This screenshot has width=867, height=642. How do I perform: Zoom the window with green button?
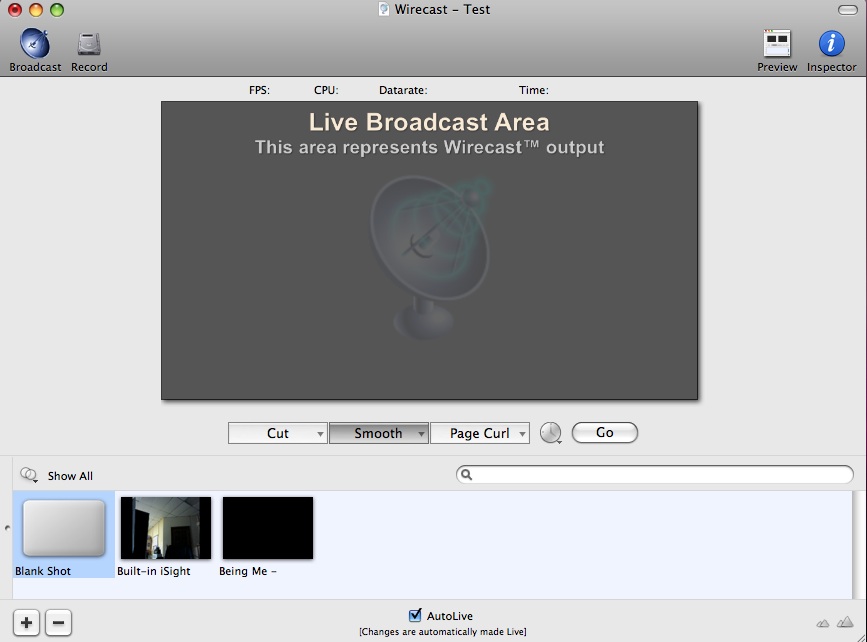pyautogui.click(x=57, y=10)
